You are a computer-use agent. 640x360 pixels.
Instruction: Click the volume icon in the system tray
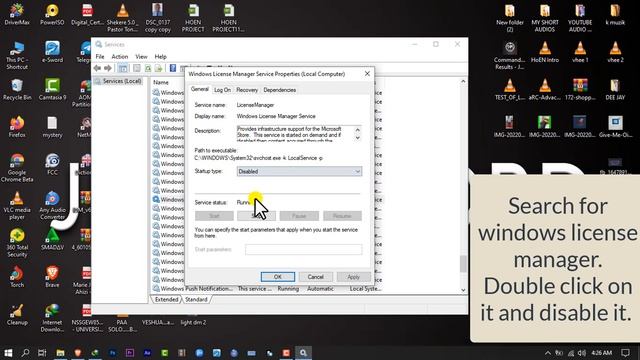[x=582, y=353]
